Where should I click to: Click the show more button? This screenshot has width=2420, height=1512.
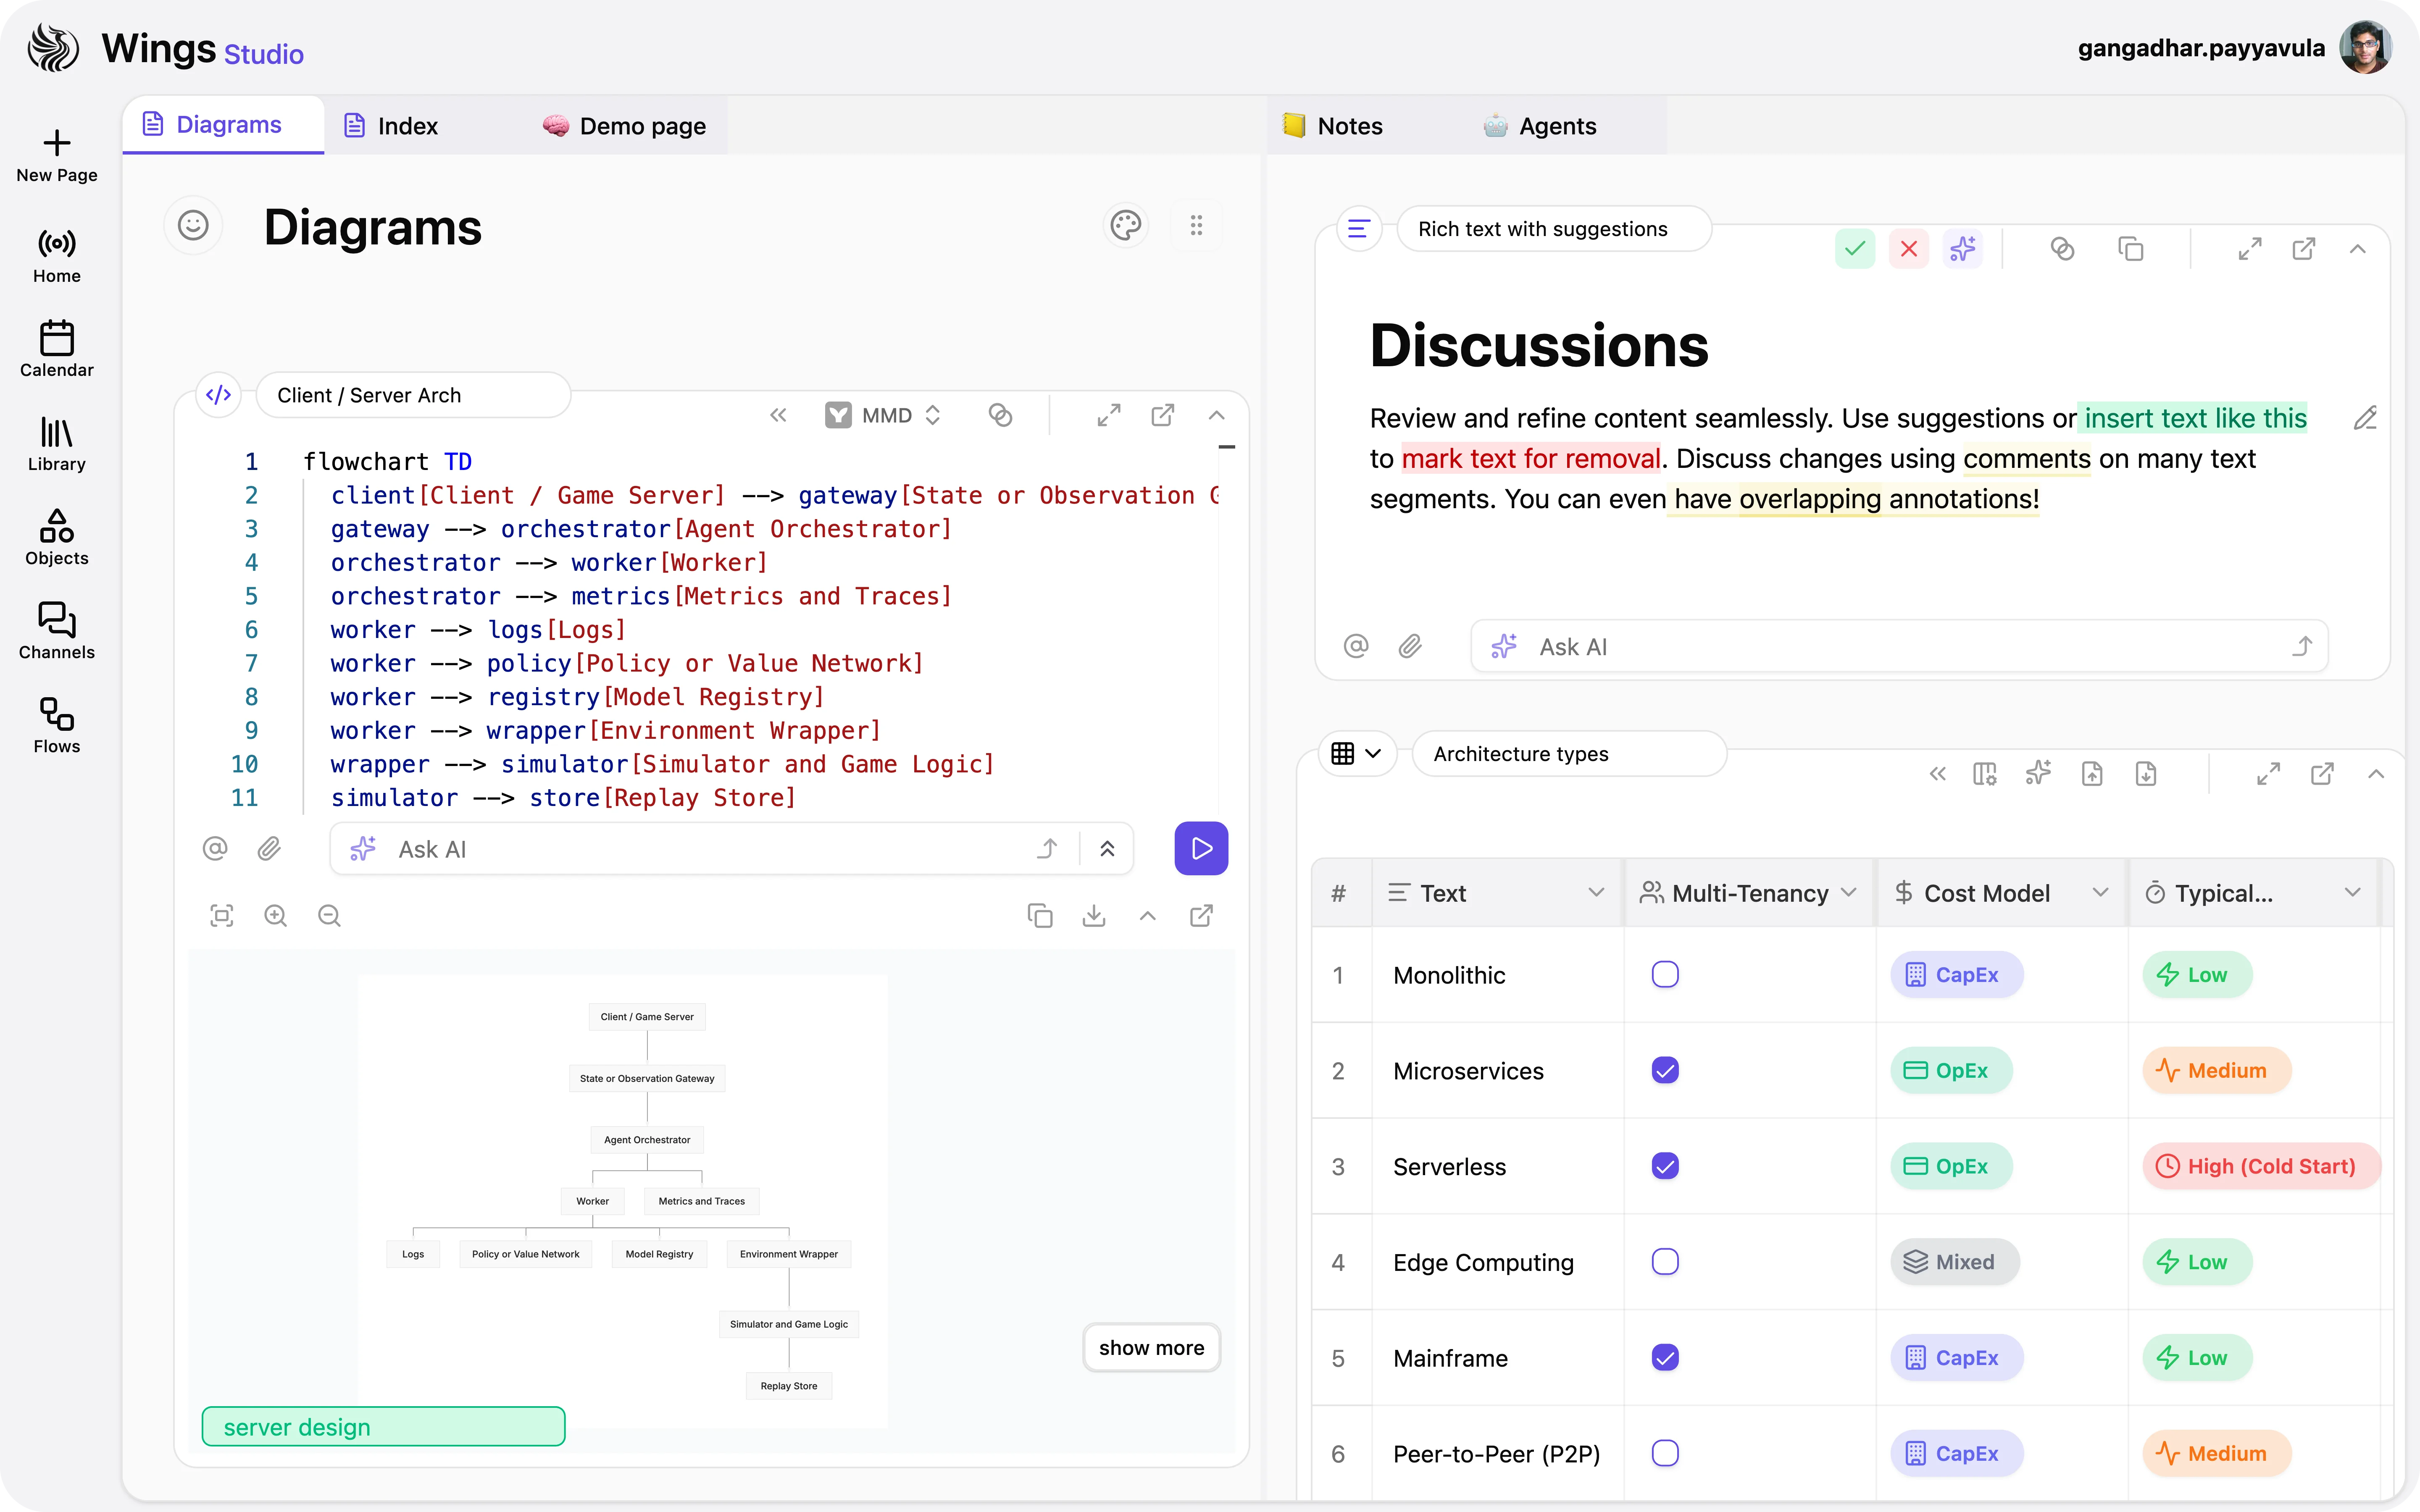(1151, 1348)
